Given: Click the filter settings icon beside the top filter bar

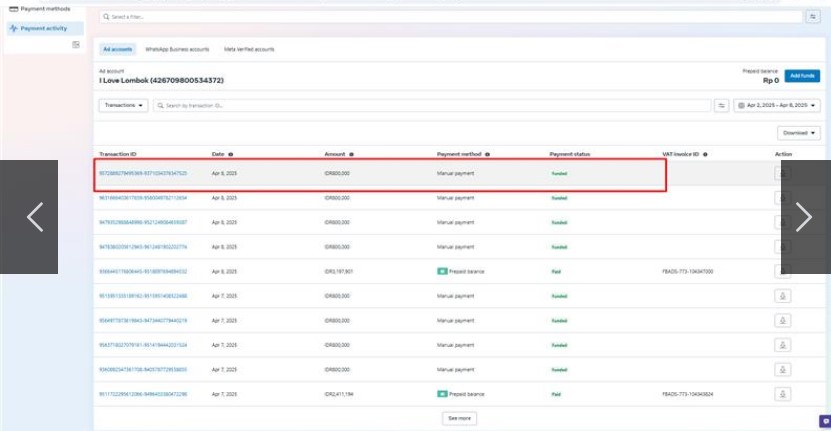Looking at the screenshot, I should [811, 17].
